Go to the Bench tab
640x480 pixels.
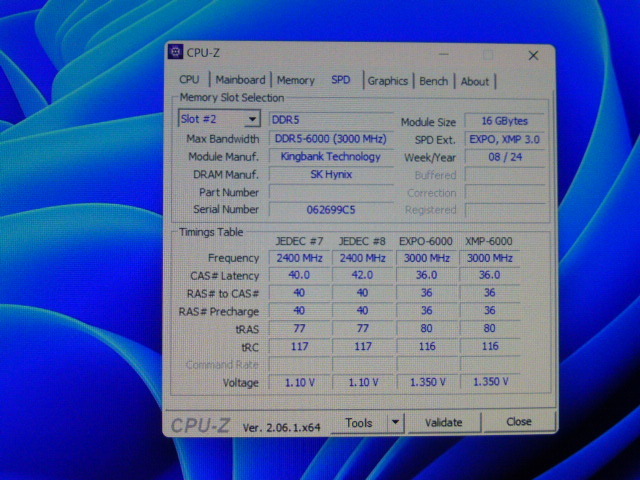(433, 81)
